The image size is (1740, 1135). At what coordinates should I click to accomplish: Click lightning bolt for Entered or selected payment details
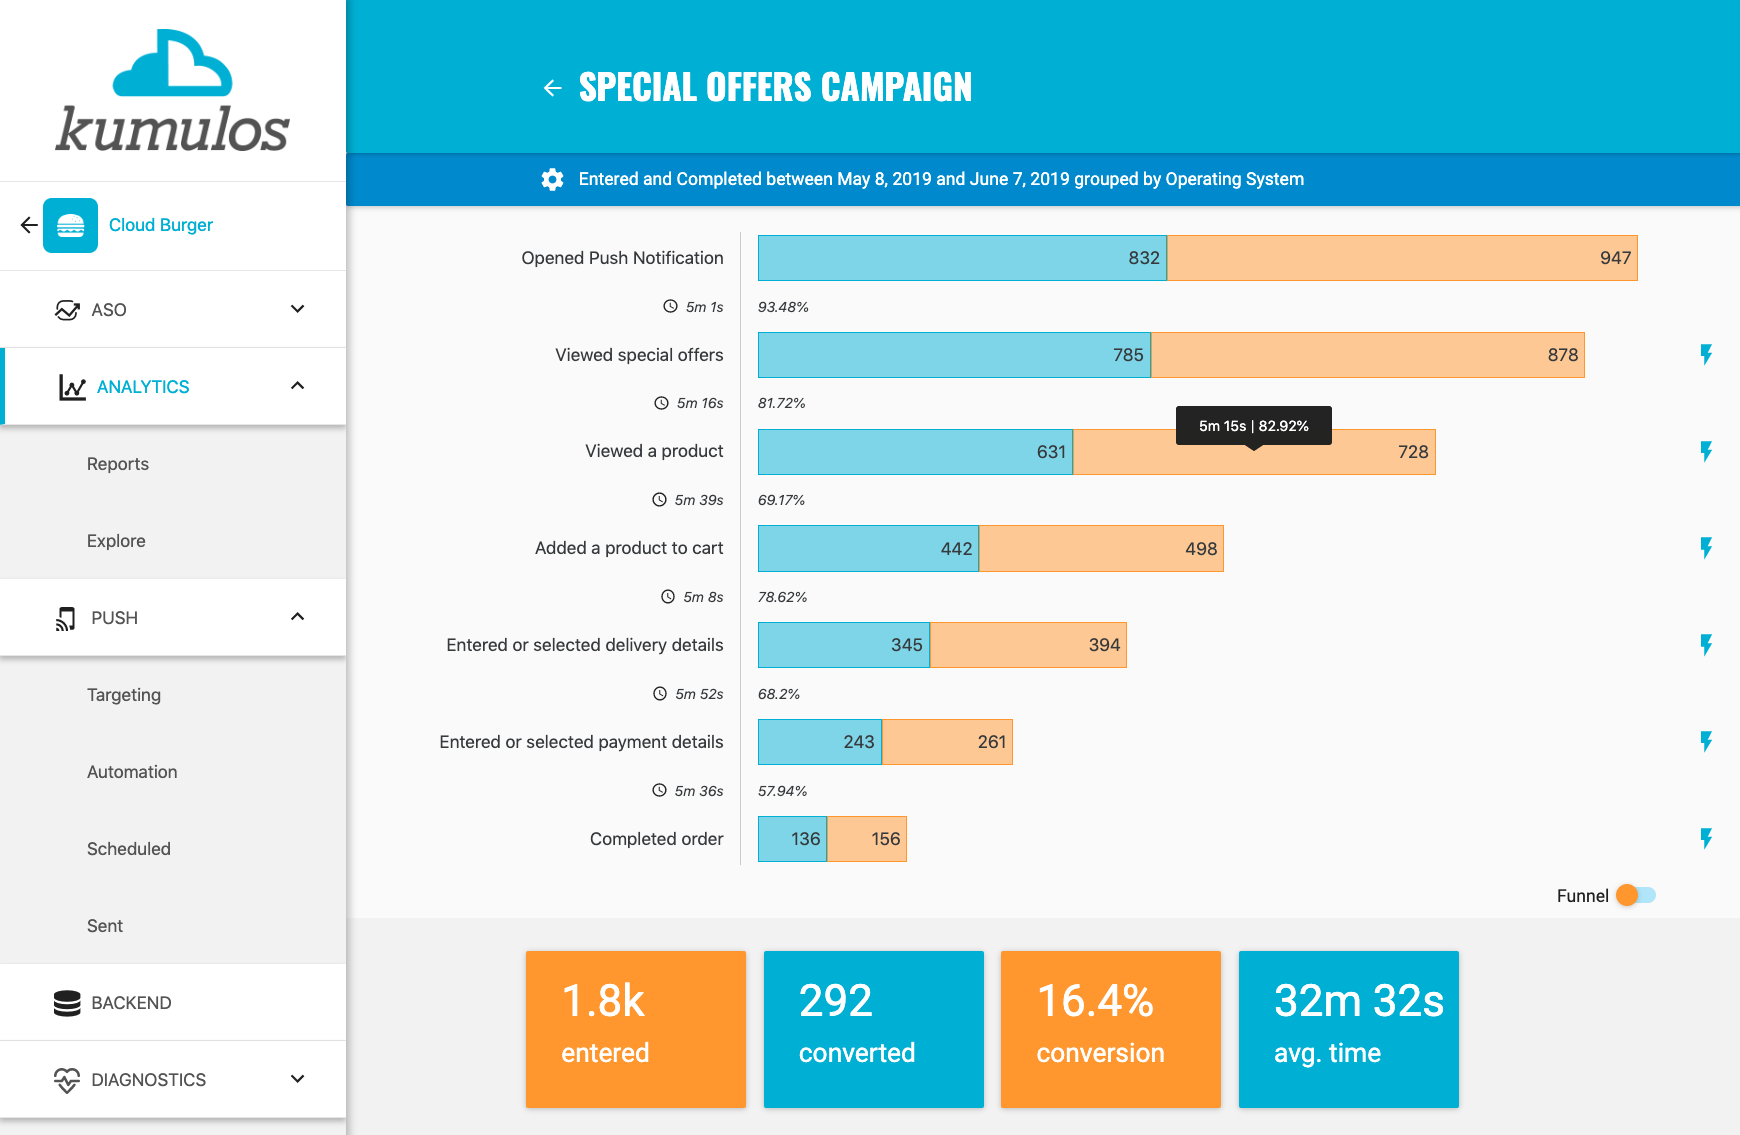tap(1706, 741)
